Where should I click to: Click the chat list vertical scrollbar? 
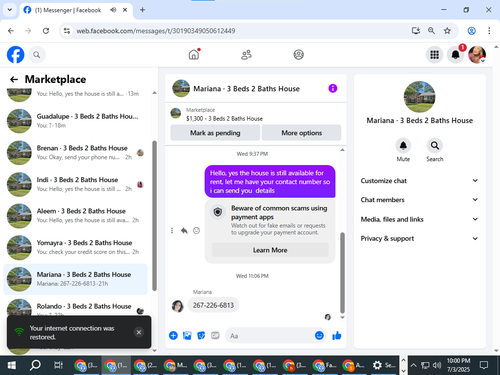tap(154, 215)
